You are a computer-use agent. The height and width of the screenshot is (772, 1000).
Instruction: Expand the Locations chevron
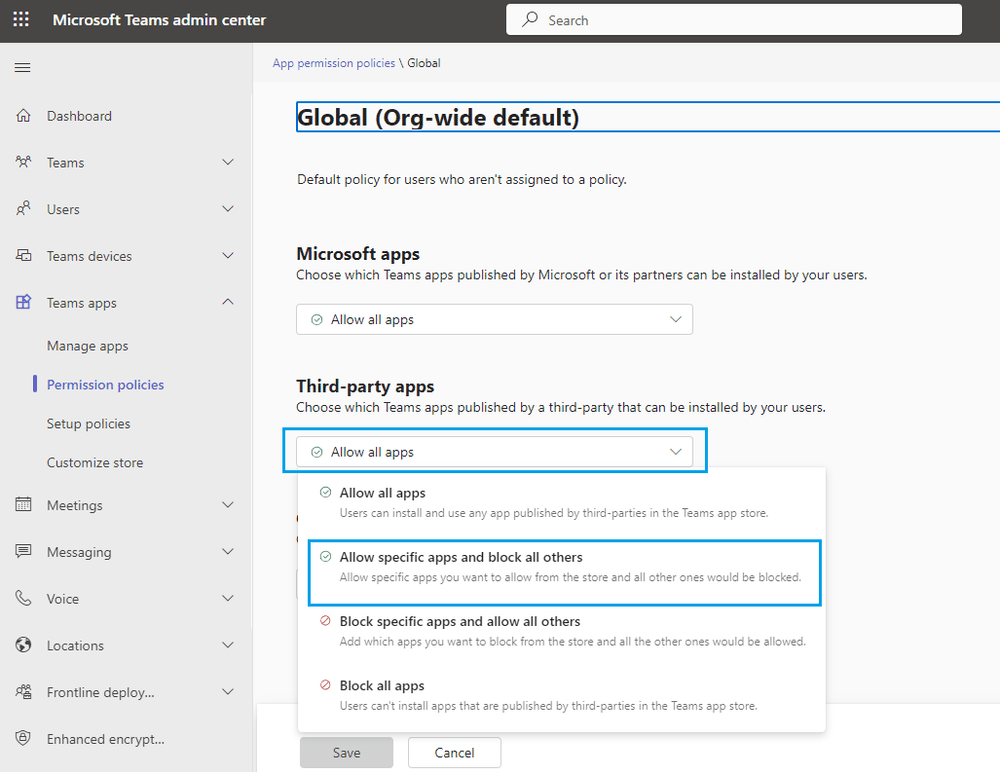tap(228, 644)
